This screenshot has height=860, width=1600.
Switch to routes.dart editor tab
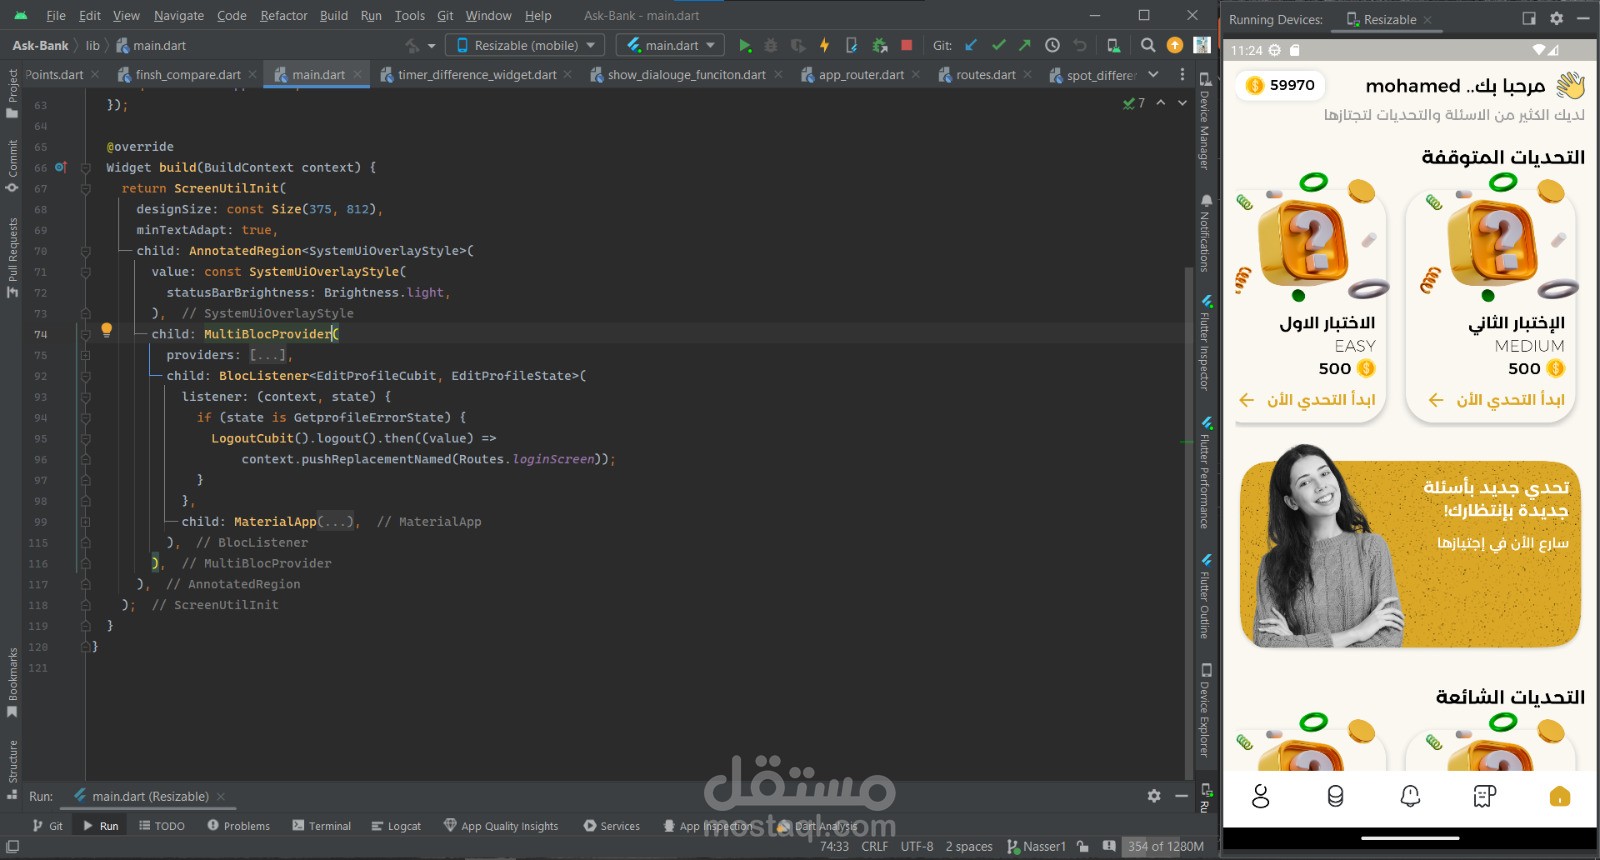[986, 74]
